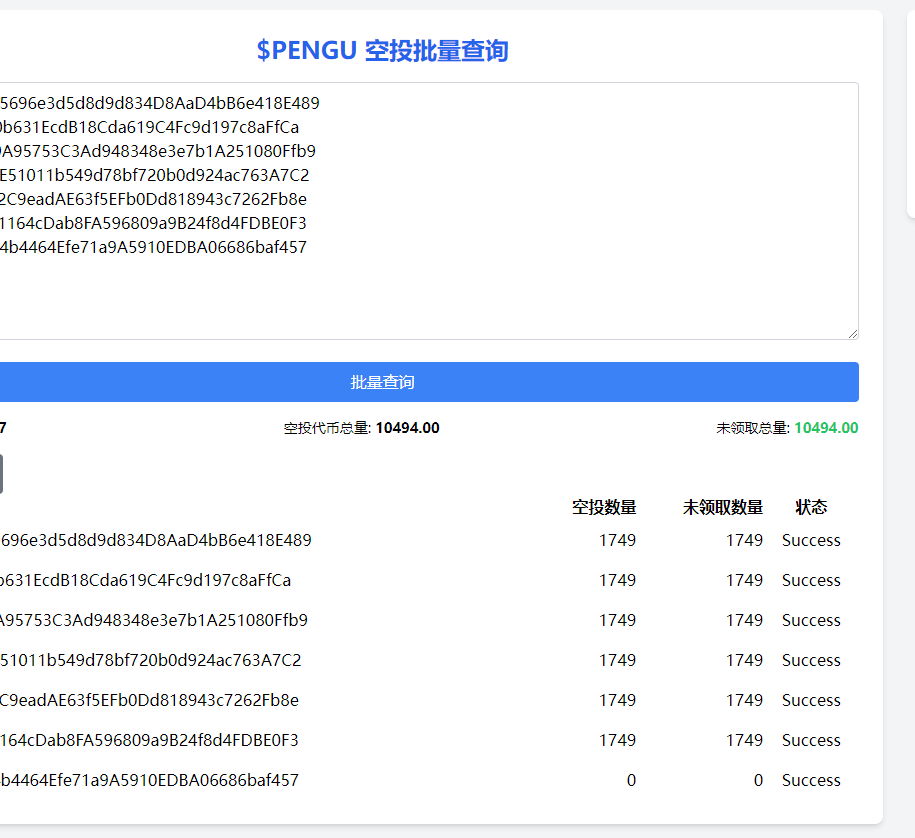Click airdrop amount 0 for address 6baf457
This screenshot has height=838, width=915.
[631, 780]
